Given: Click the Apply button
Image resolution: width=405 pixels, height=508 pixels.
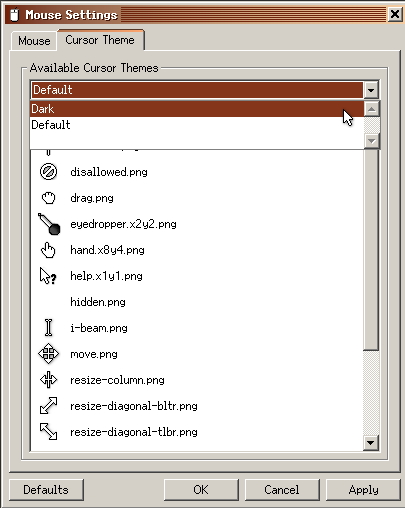Looking at the screenshot, I should click(363, 490).
